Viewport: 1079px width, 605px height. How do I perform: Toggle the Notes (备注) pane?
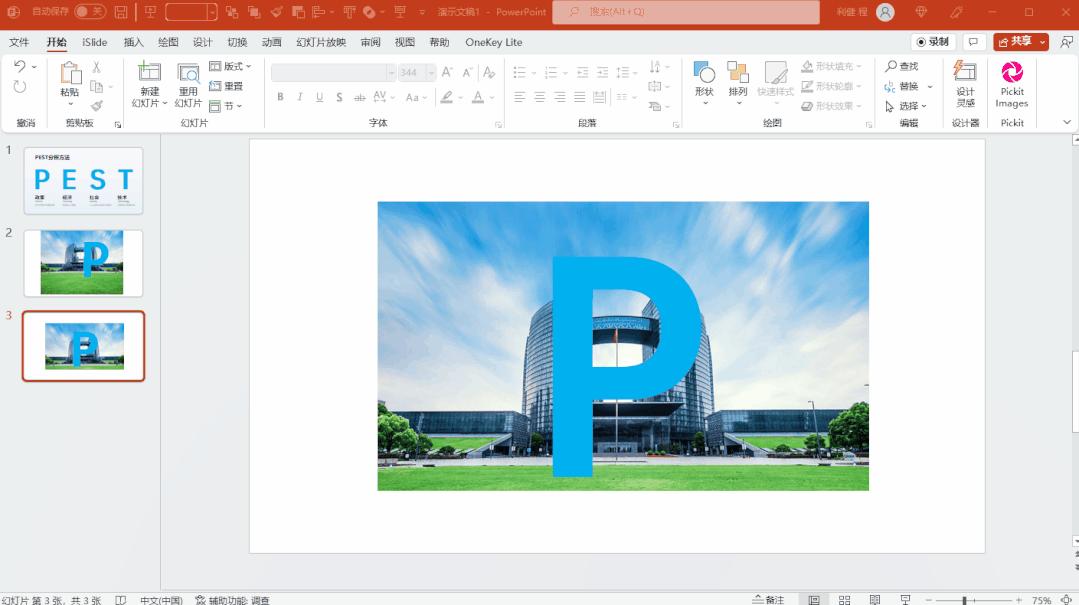click(x=768, y=600)
